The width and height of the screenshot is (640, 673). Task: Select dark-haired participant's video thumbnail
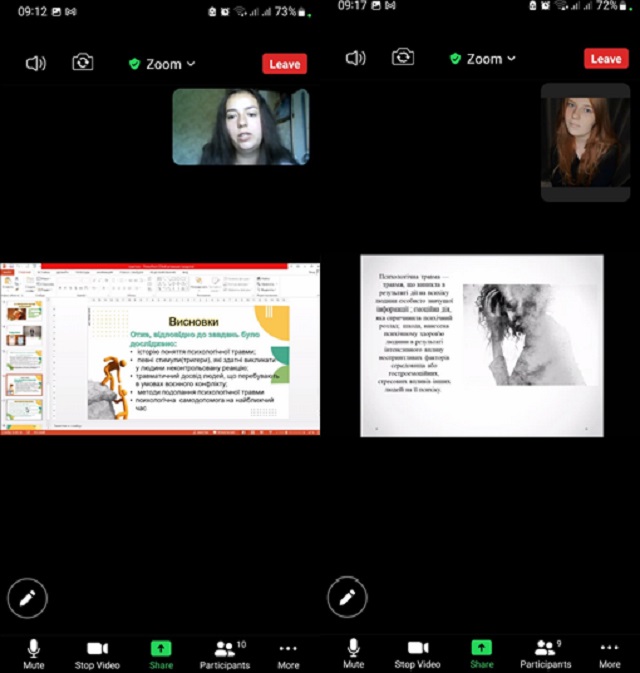point(240,126)
